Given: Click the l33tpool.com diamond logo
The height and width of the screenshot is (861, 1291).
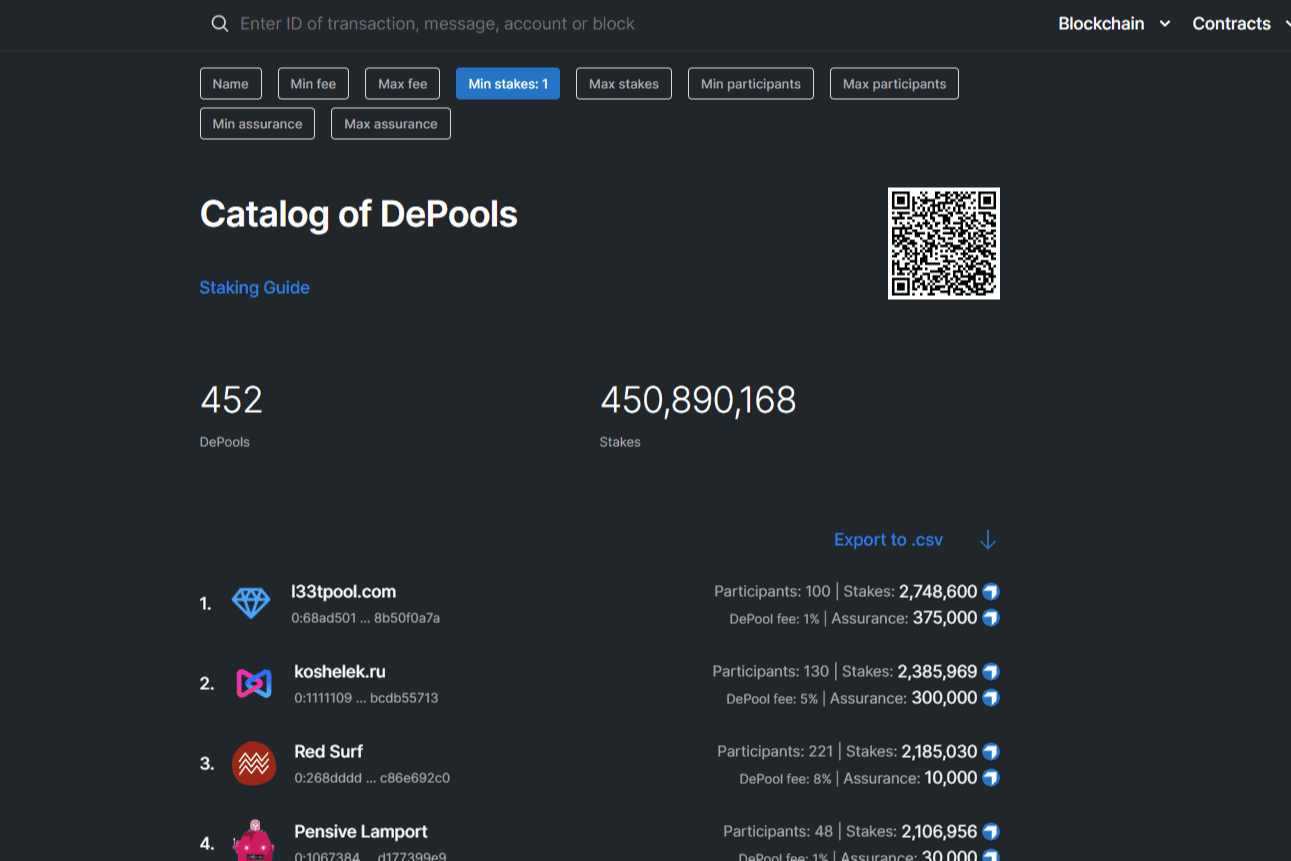Looking at the screenshot, I should [253, 603].
